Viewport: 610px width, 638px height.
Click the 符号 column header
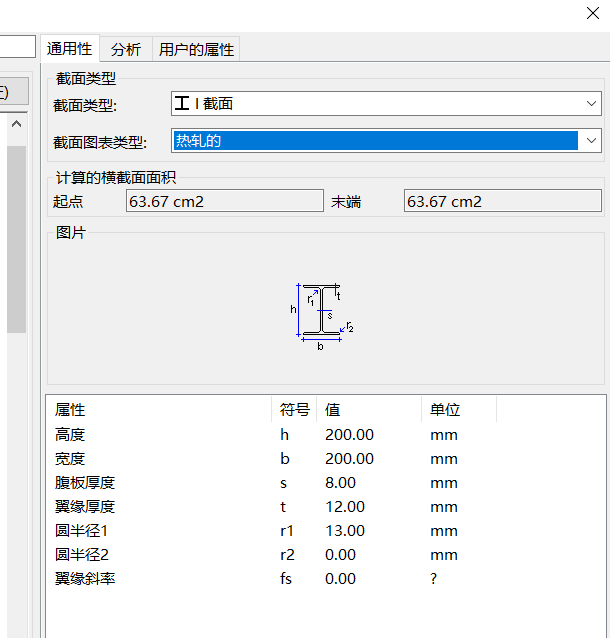coord(294,409)
